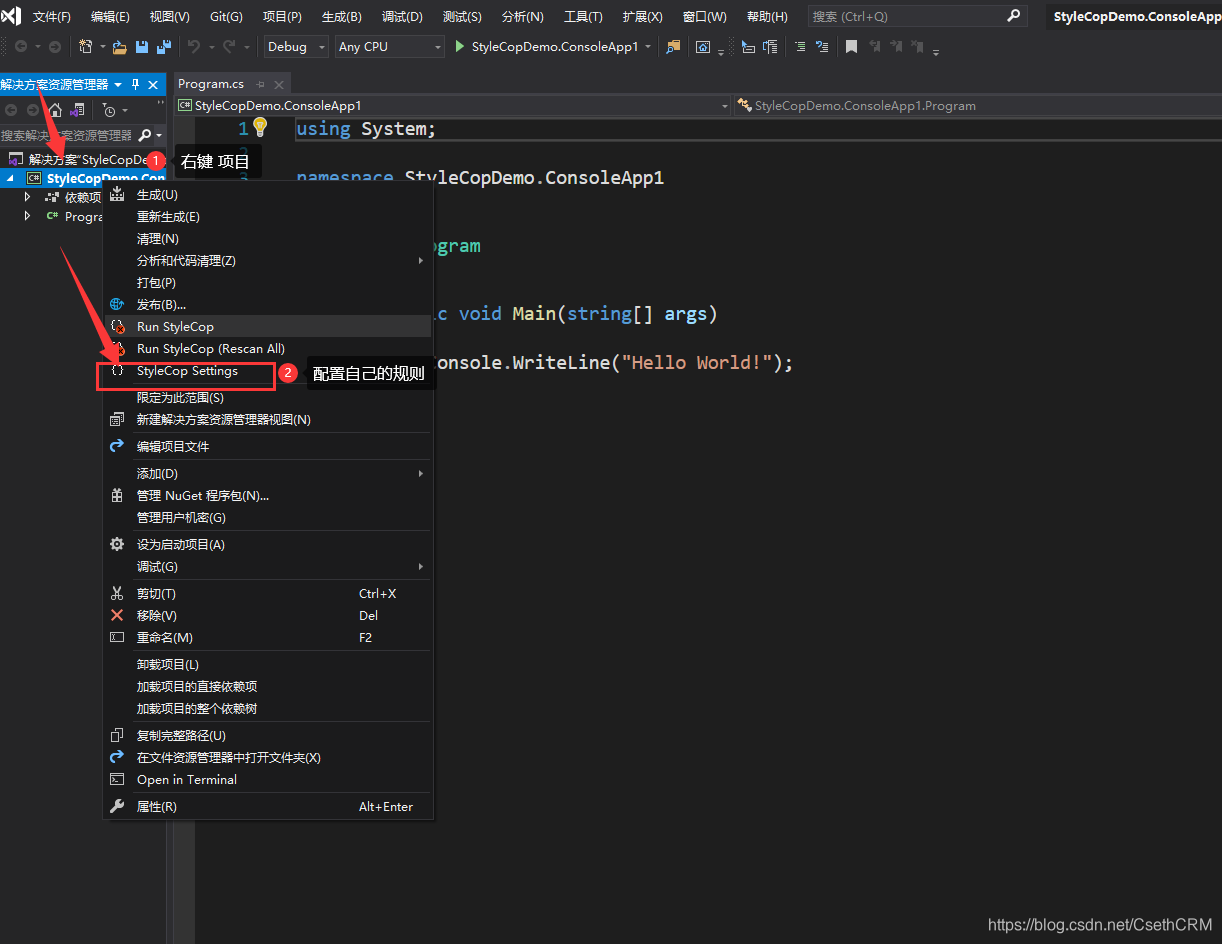Select the 解决方案 "StyleCopDemo" tree row
Screen dimensions: 1222x944
click(x=83, y=160)
